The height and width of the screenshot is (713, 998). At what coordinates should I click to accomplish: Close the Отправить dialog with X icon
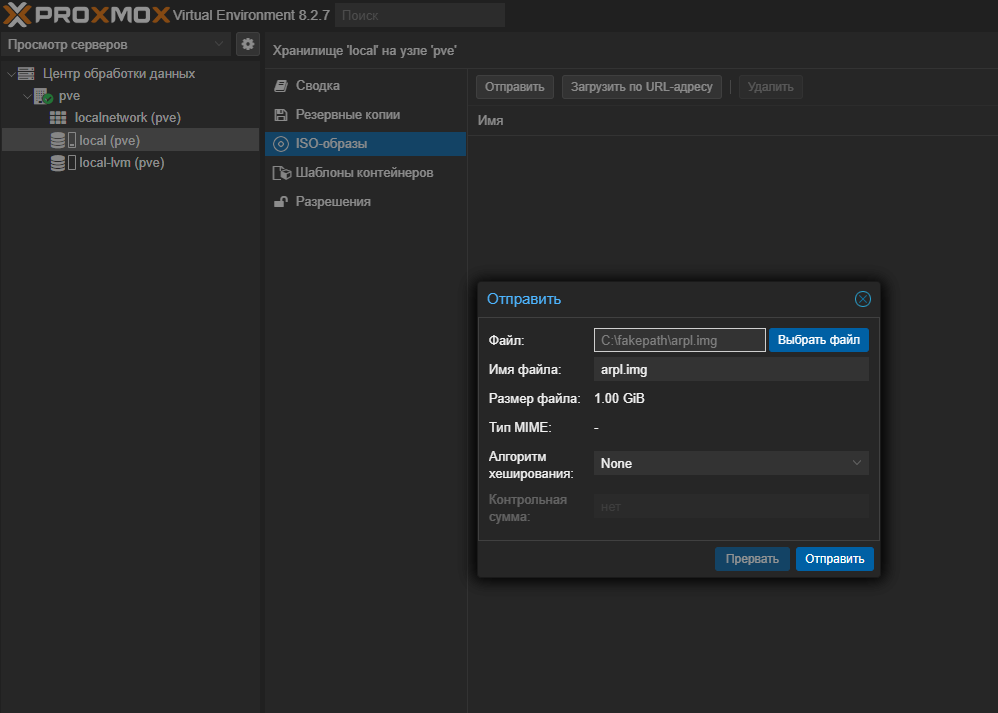coord(862,299)
